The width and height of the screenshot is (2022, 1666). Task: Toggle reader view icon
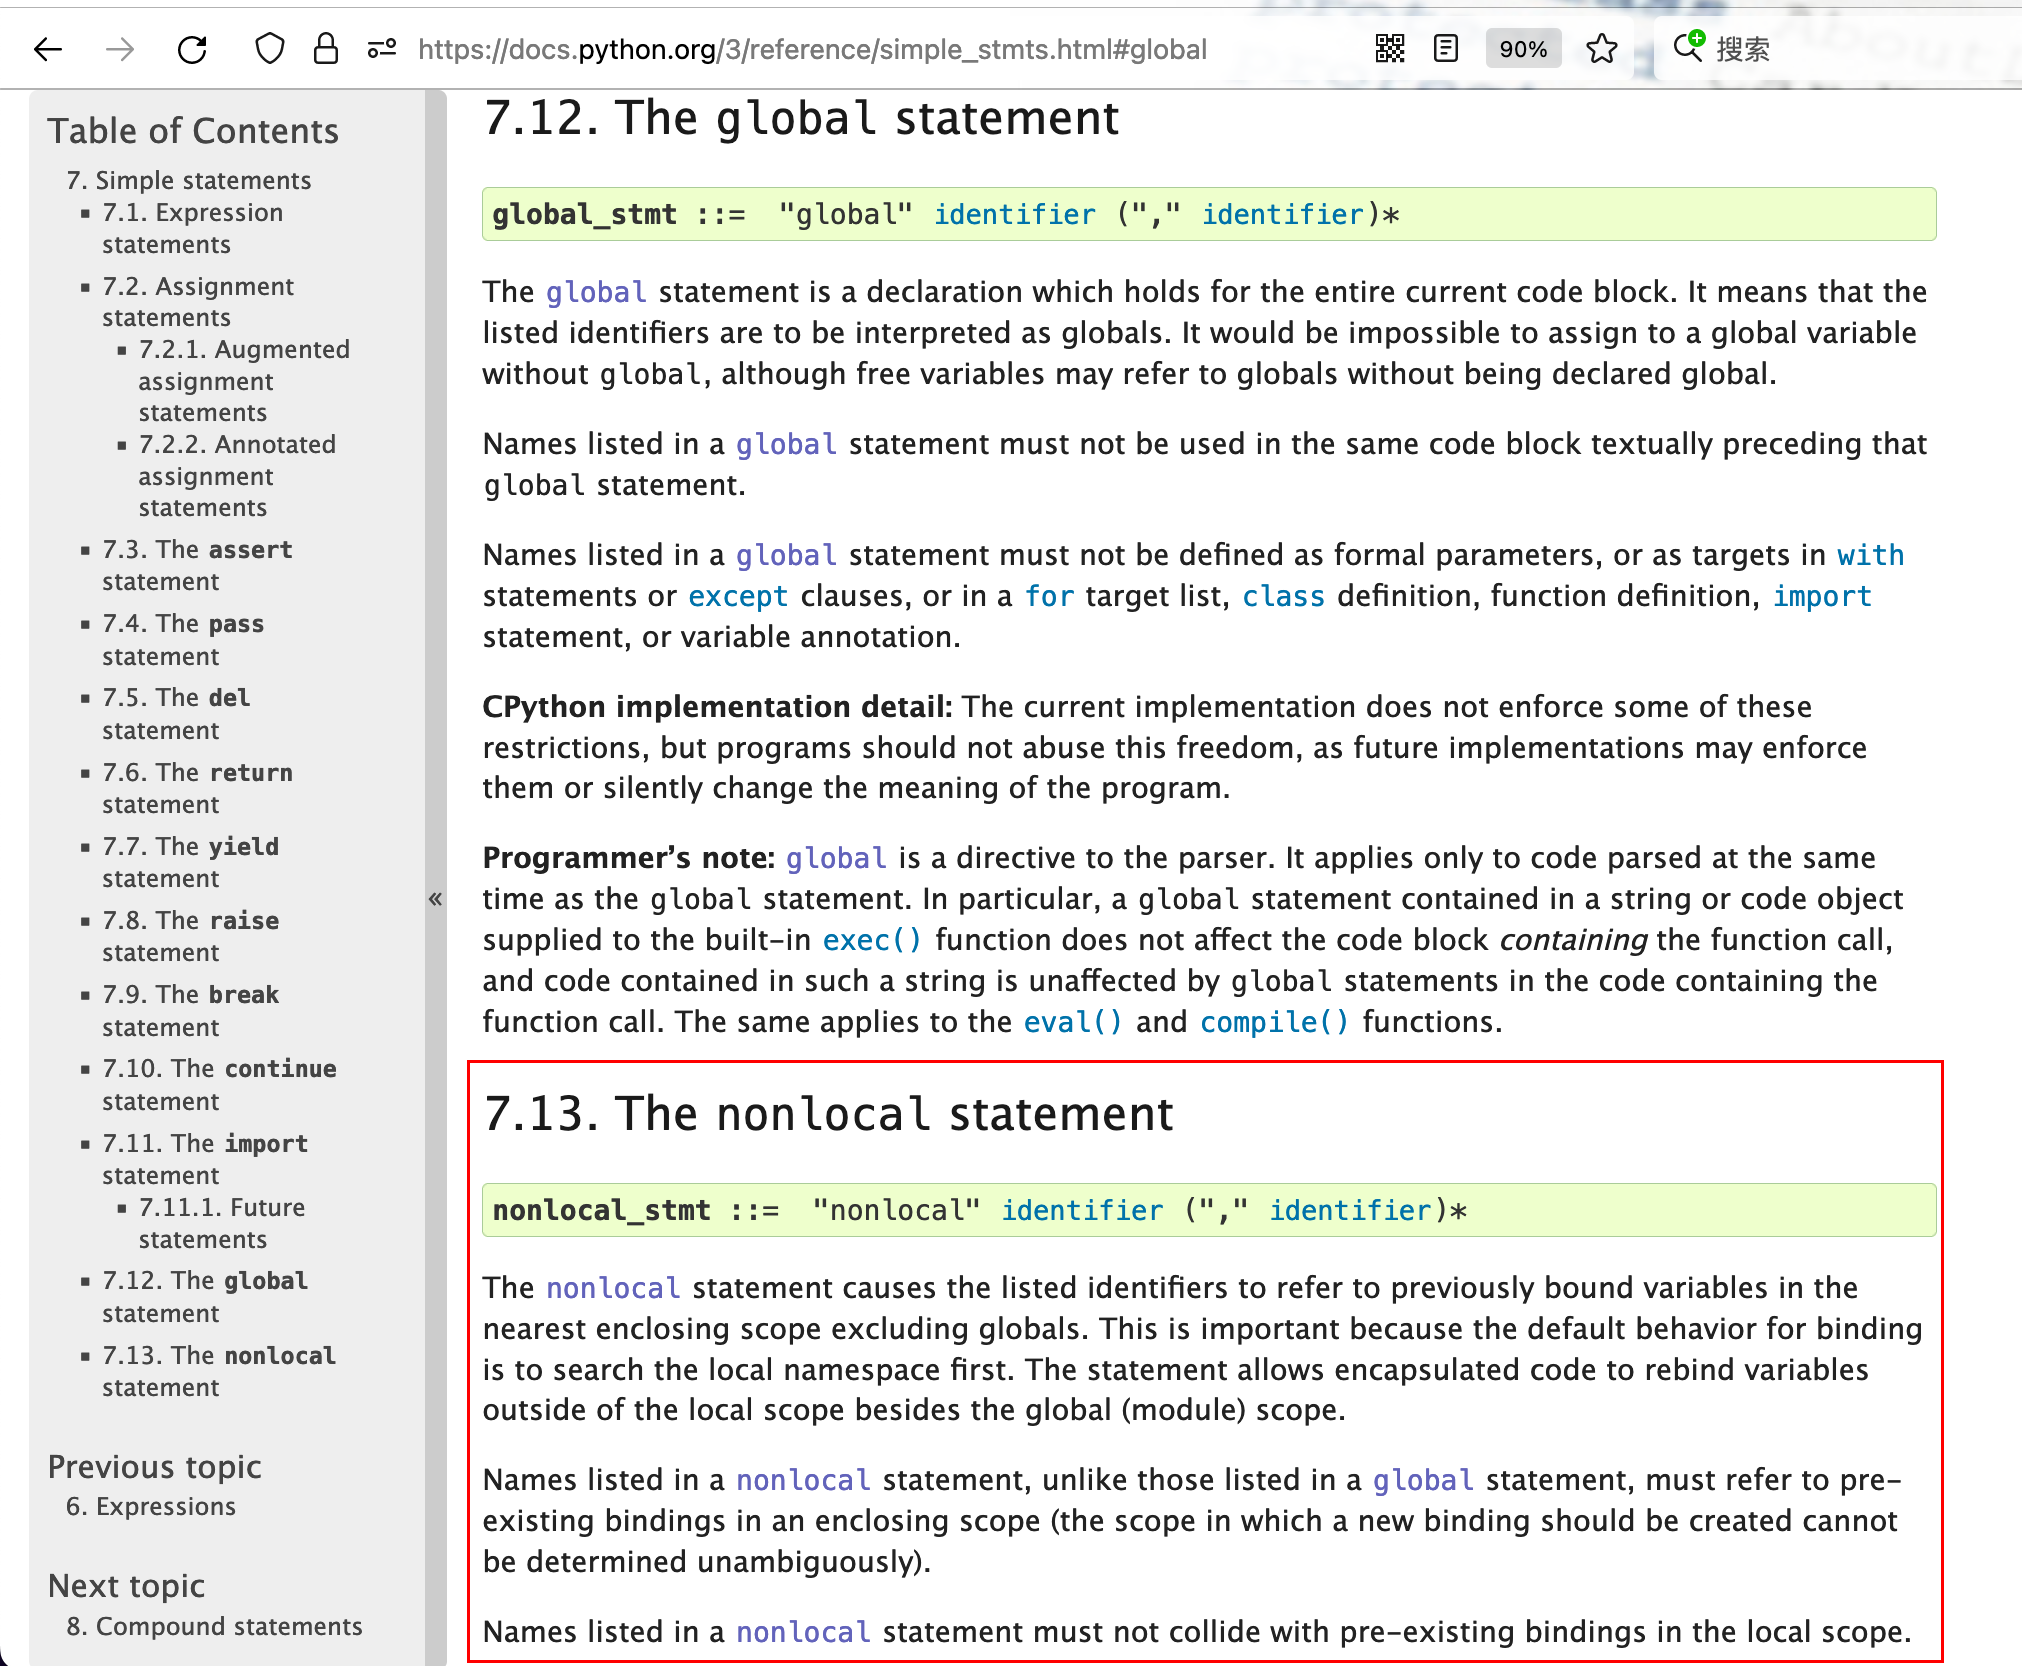pos(1446,49)
